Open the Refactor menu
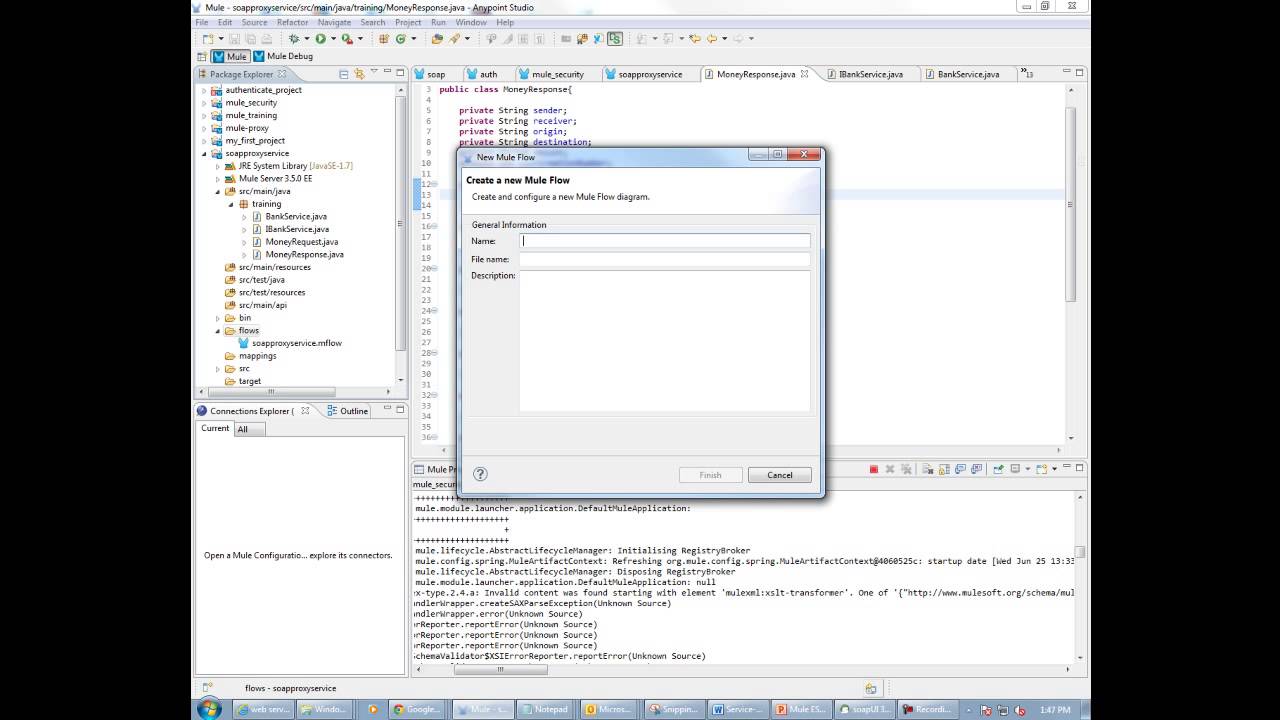 tap(292, 22)
